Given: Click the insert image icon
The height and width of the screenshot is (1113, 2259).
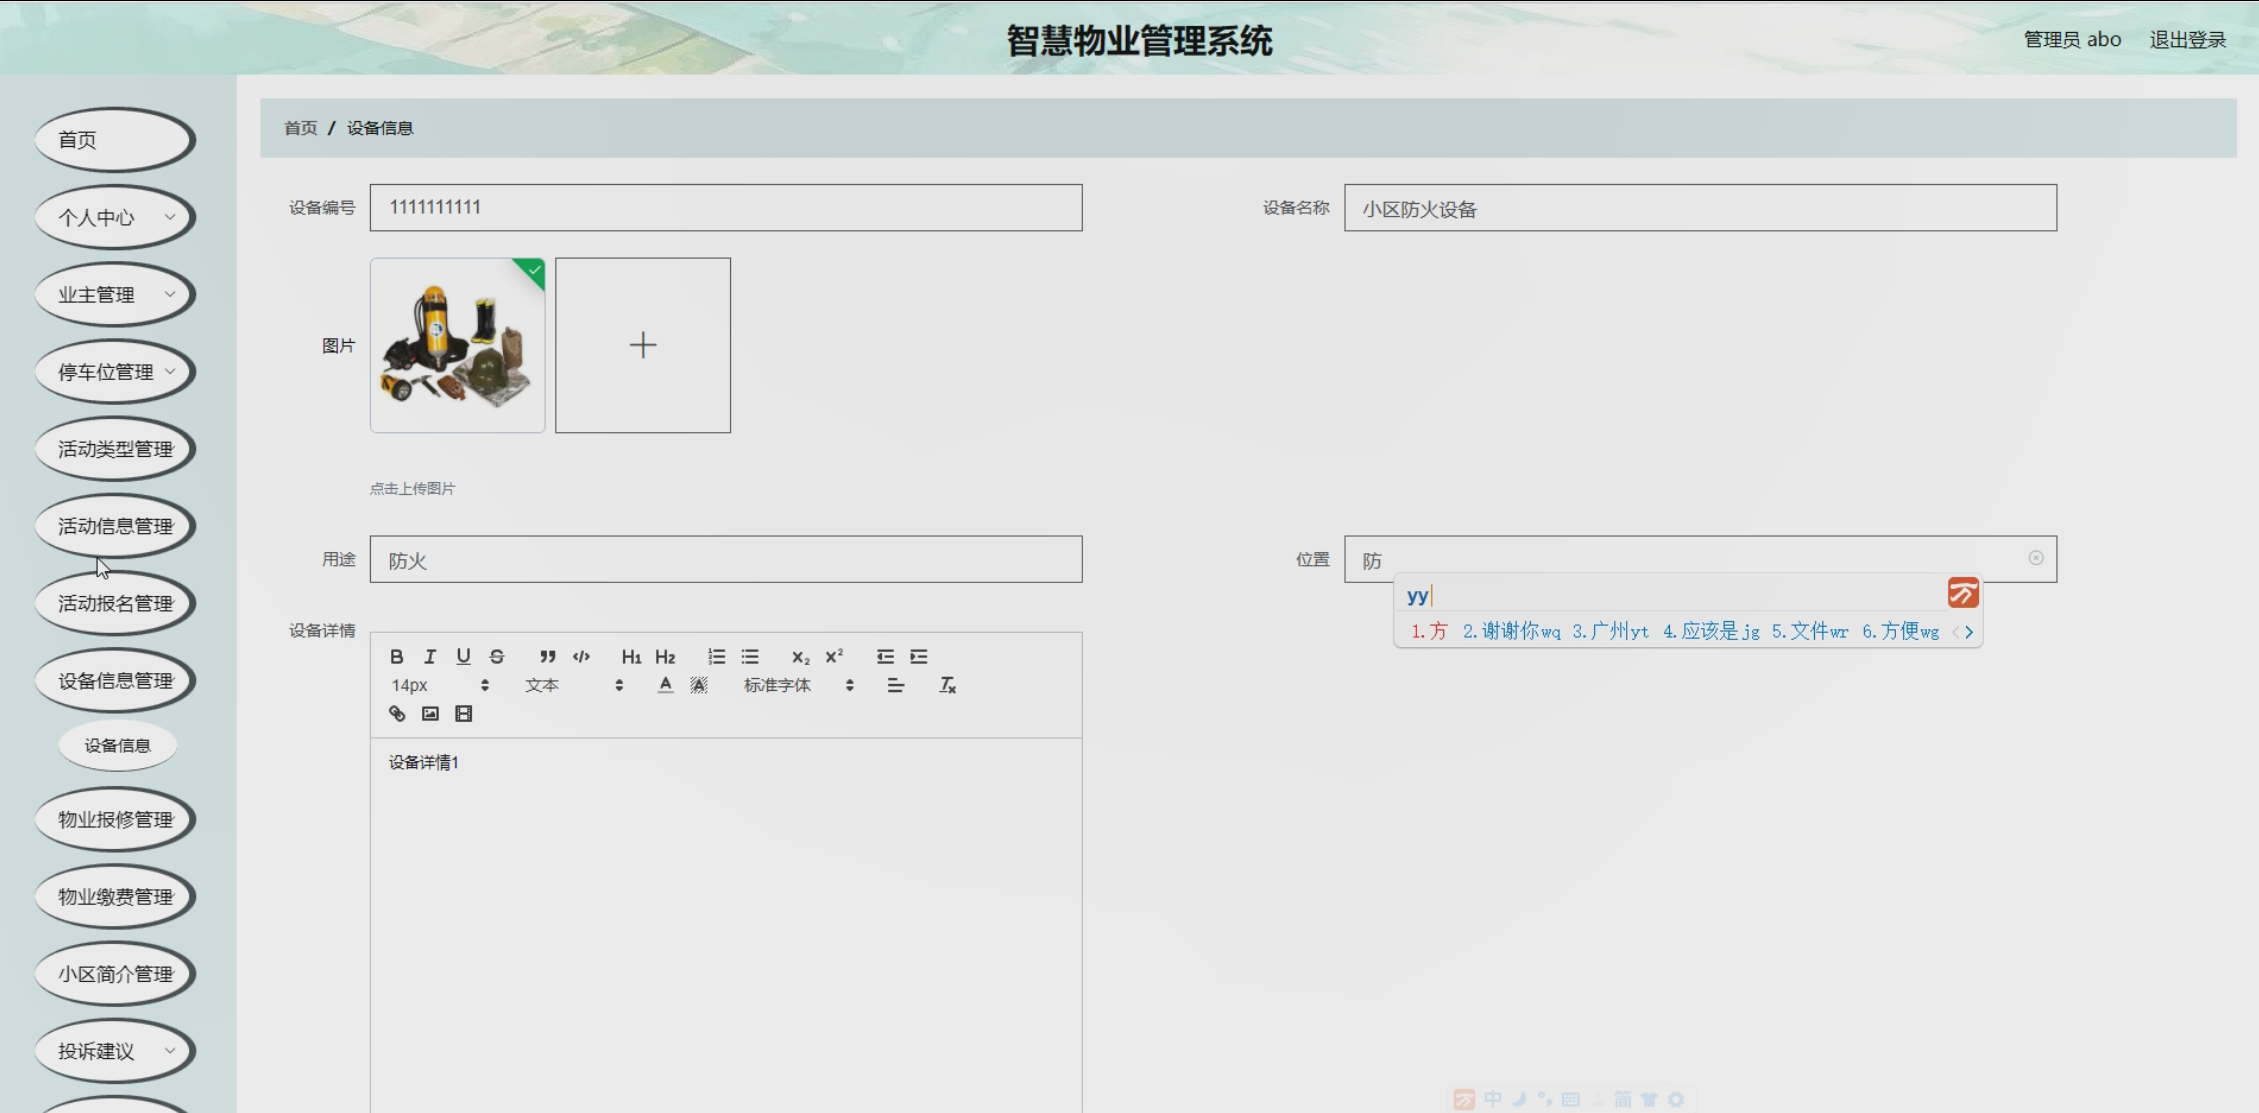Looking at the screenshot, I should click(430, 714).
